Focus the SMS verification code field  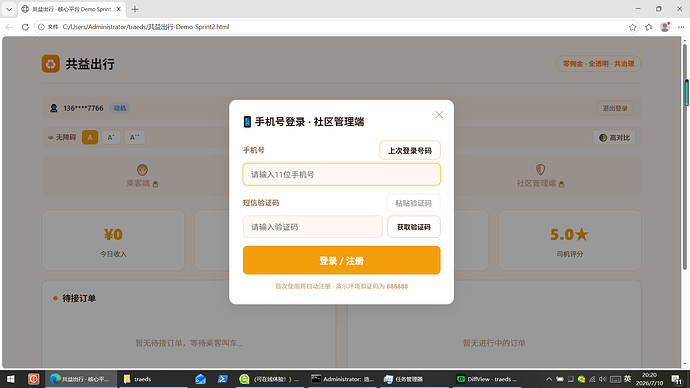312,227
